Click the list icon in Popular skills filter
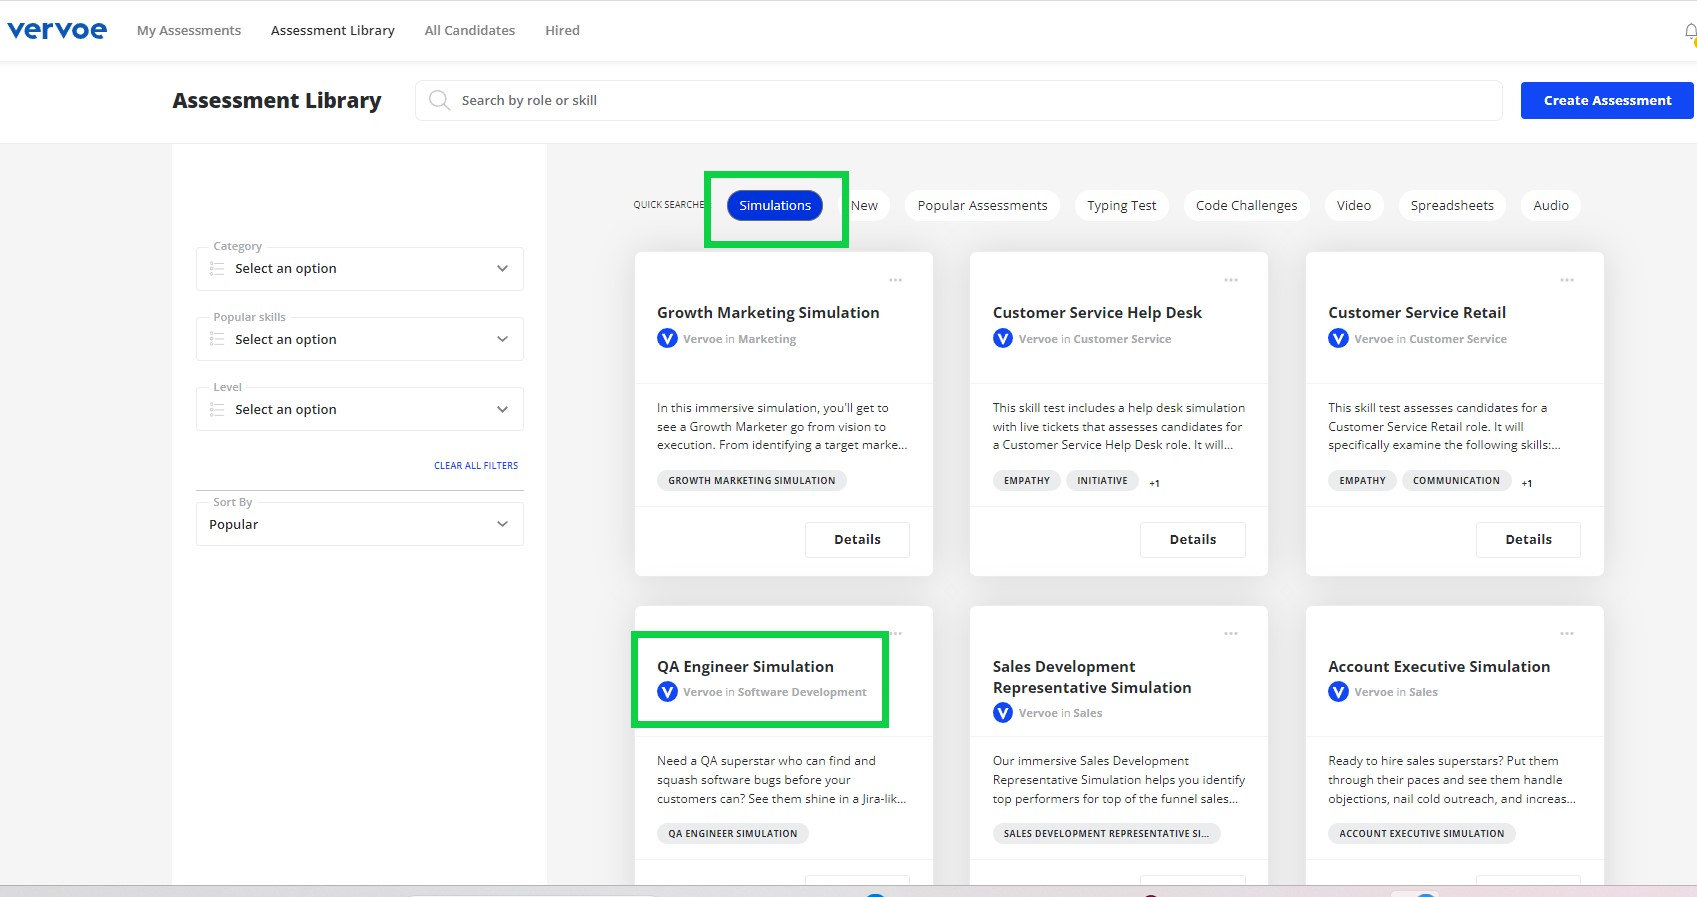The width and height of the screenshot is (1697, 897). tap(217, 339)
